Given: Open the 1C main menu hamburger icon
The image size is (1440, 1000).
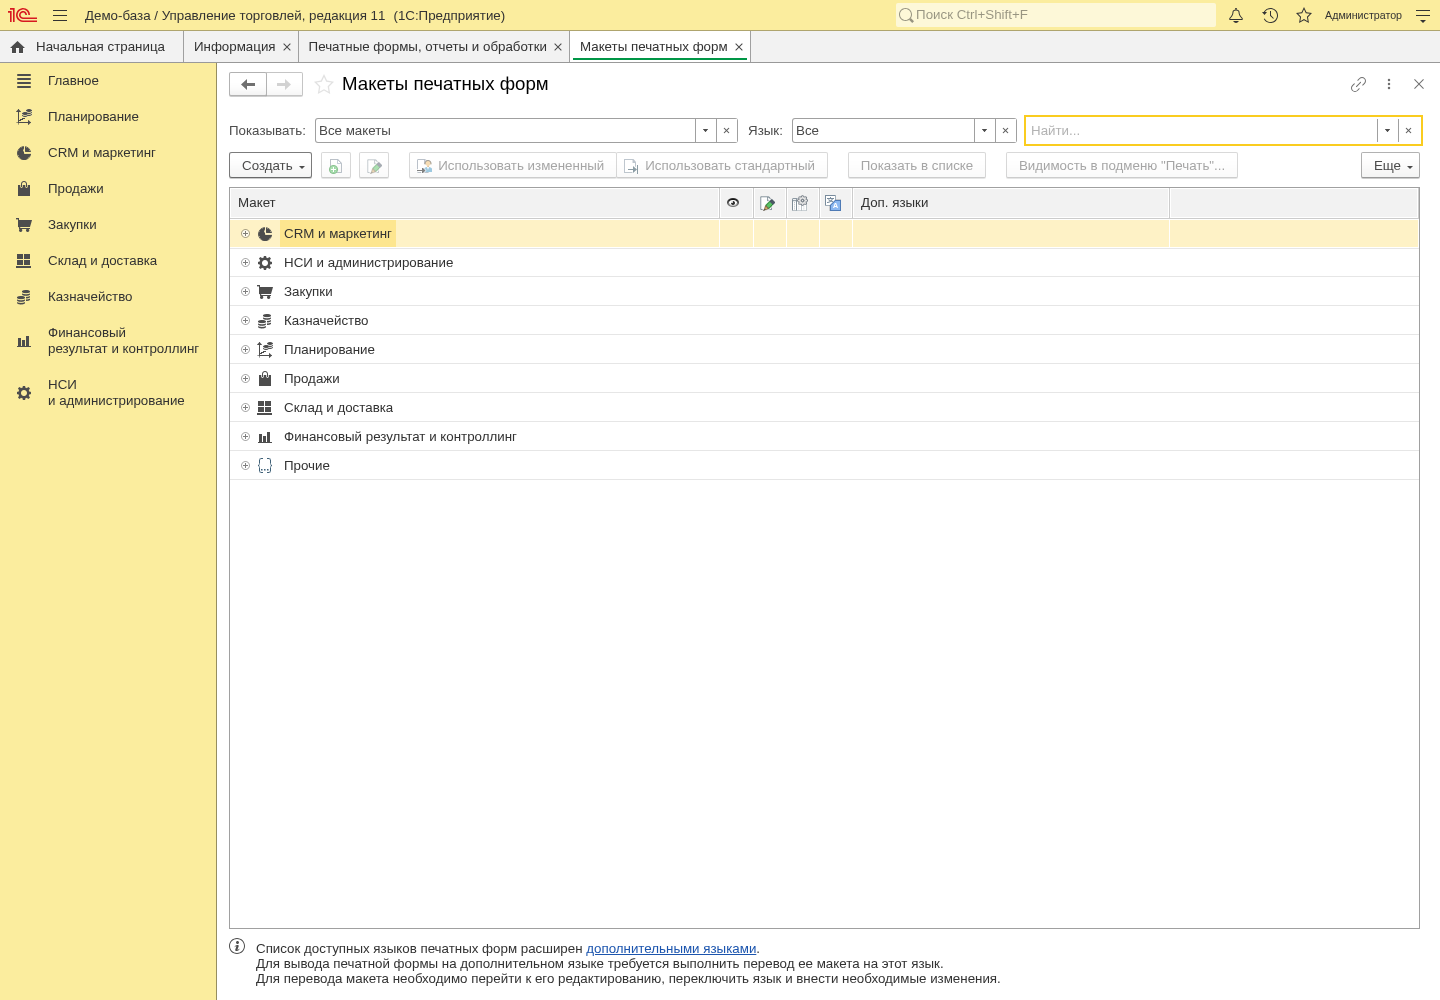Looking at the screenshot, I should point(60,15).
